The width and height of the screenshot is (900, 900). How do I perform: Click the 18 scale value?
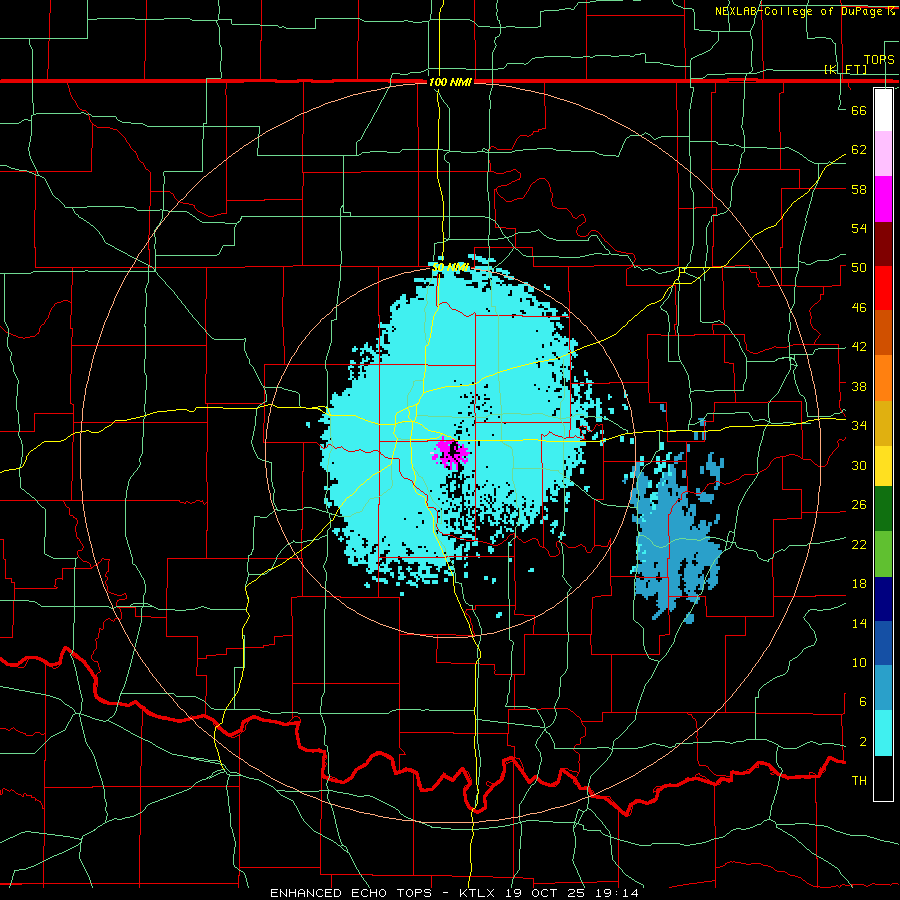(x=859, y=584)
